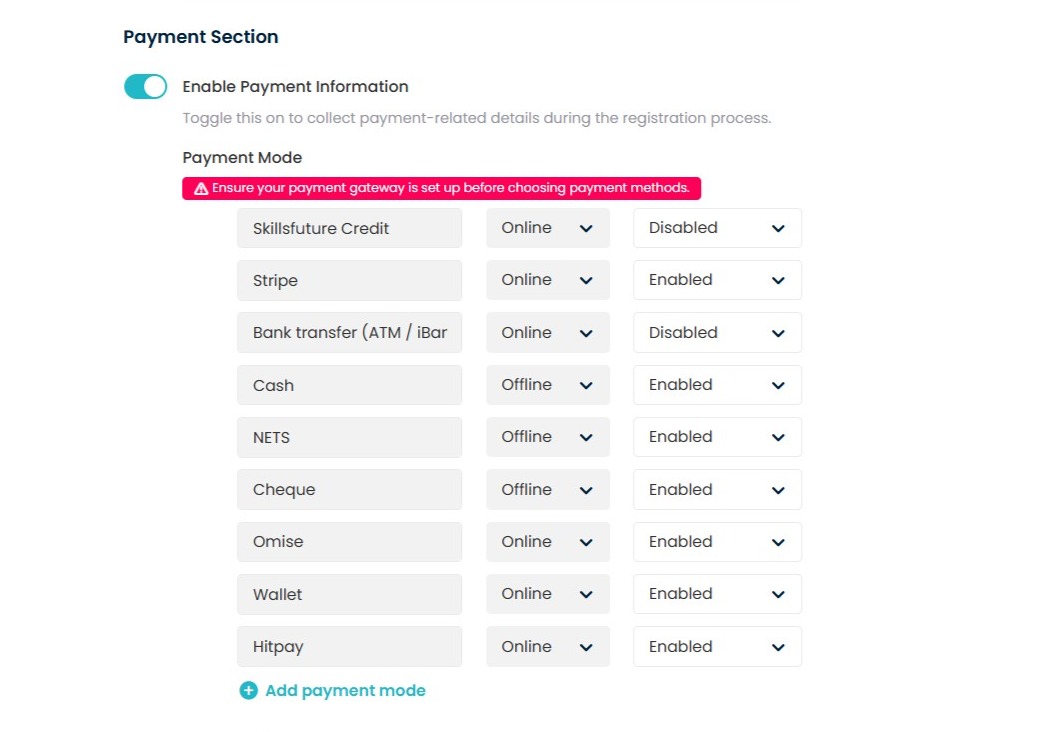Change the Cash Offline mode dropdown
This screenshot has width=1056, height=732.
click(x=548, y=385)
